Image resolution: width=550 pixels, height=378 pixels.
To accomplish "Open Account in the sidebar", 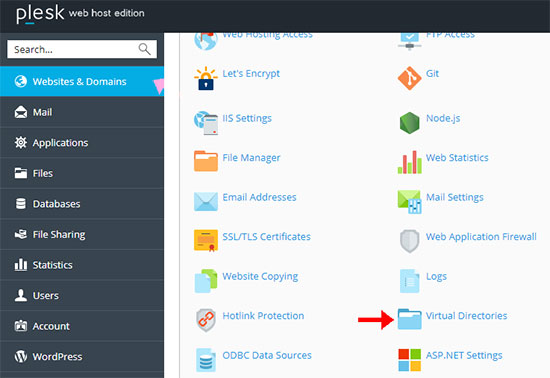I will 82,326.
